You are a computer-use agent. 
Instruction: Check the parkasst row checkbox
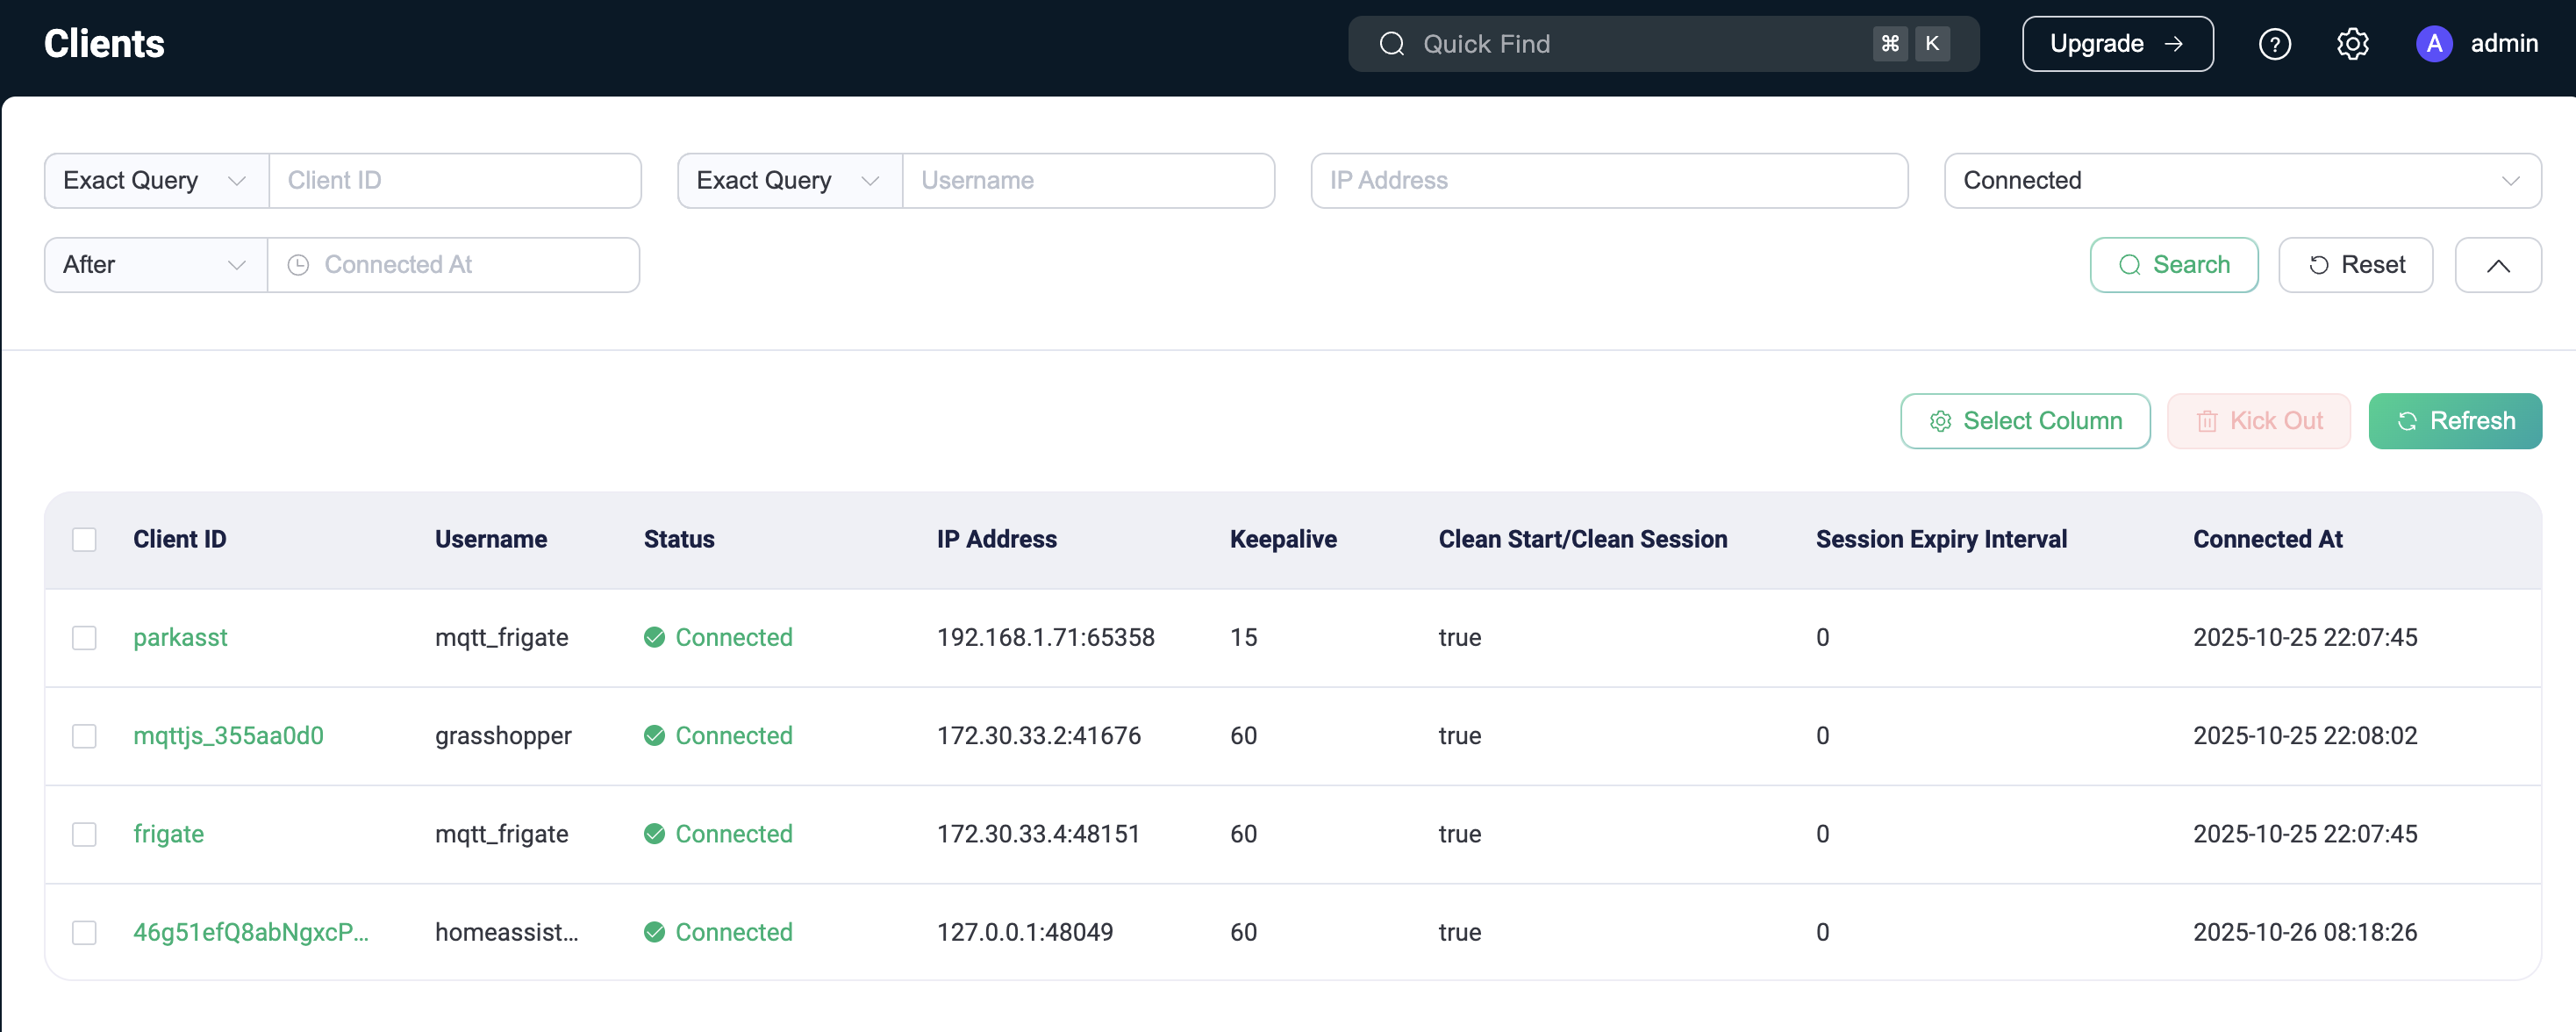tap(84, 638)
